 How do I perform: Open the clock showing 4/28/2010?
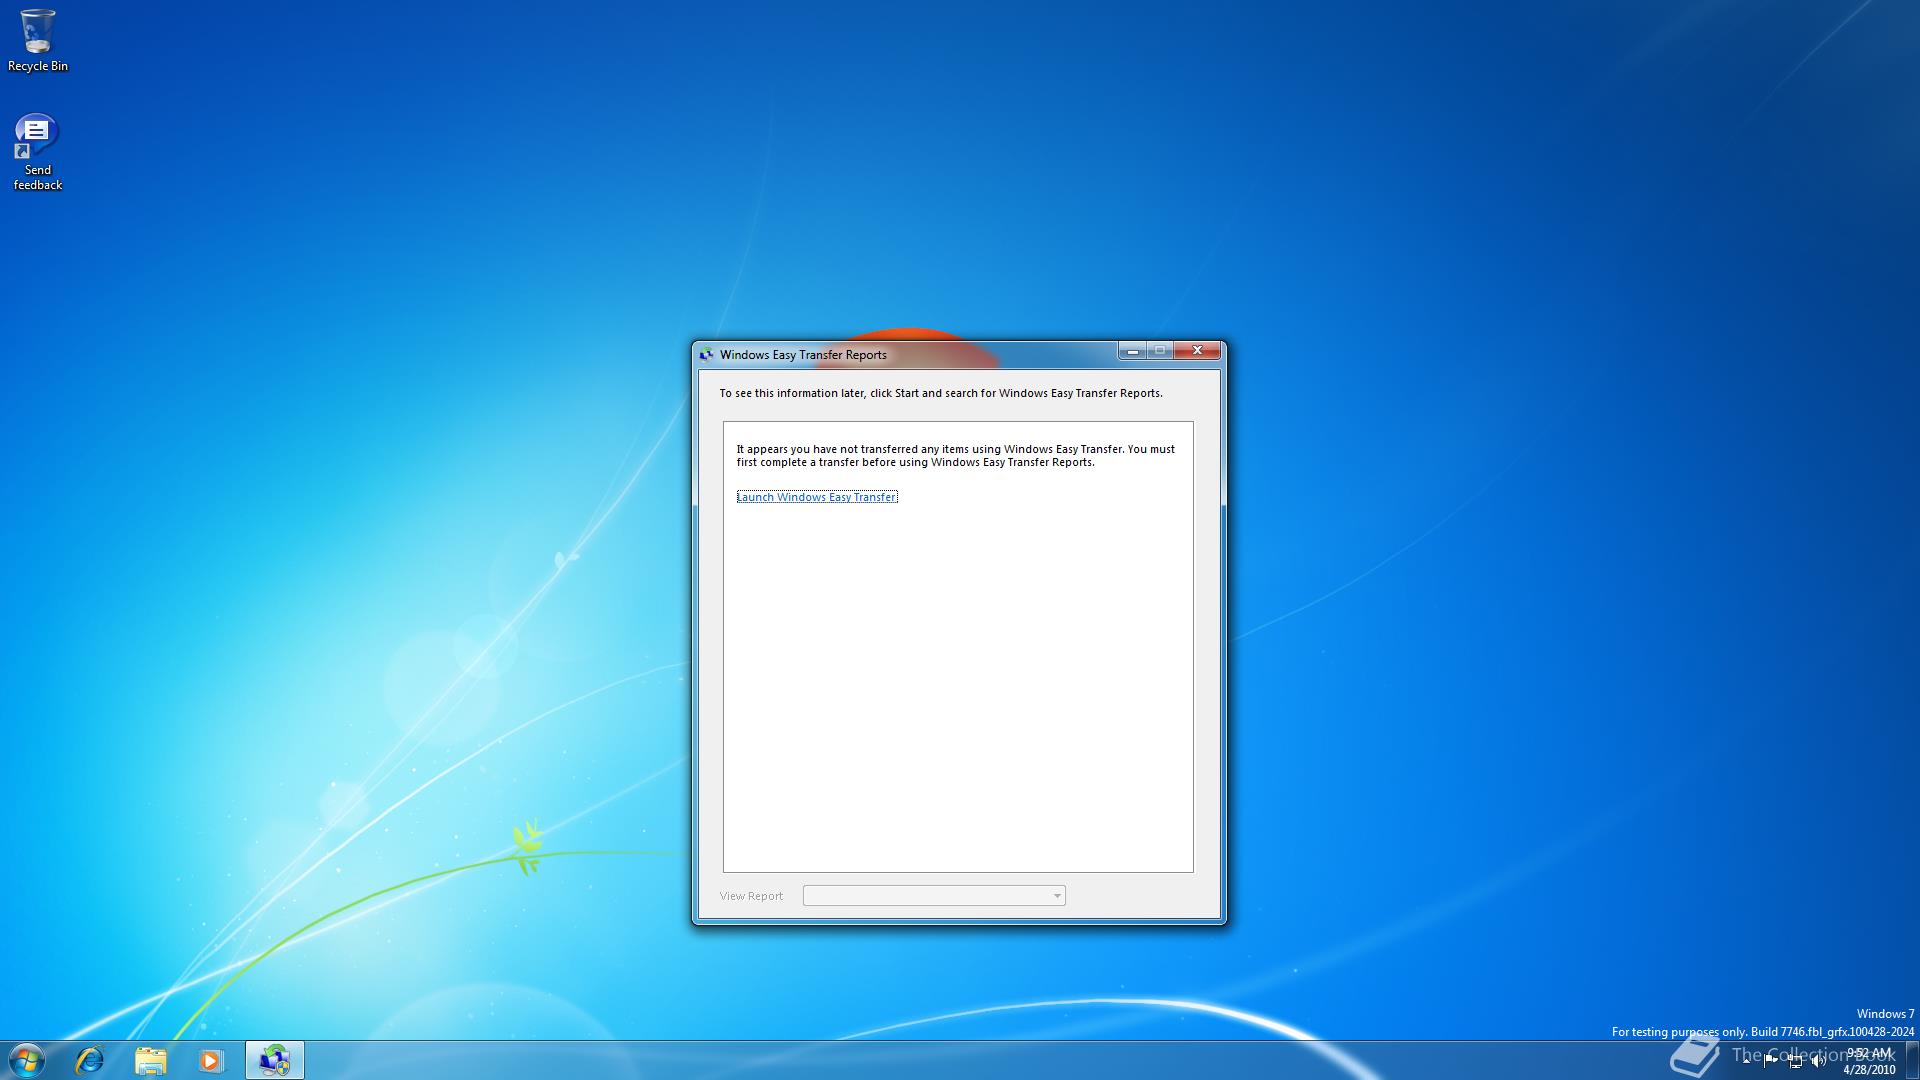[x=1869, y=1061]
